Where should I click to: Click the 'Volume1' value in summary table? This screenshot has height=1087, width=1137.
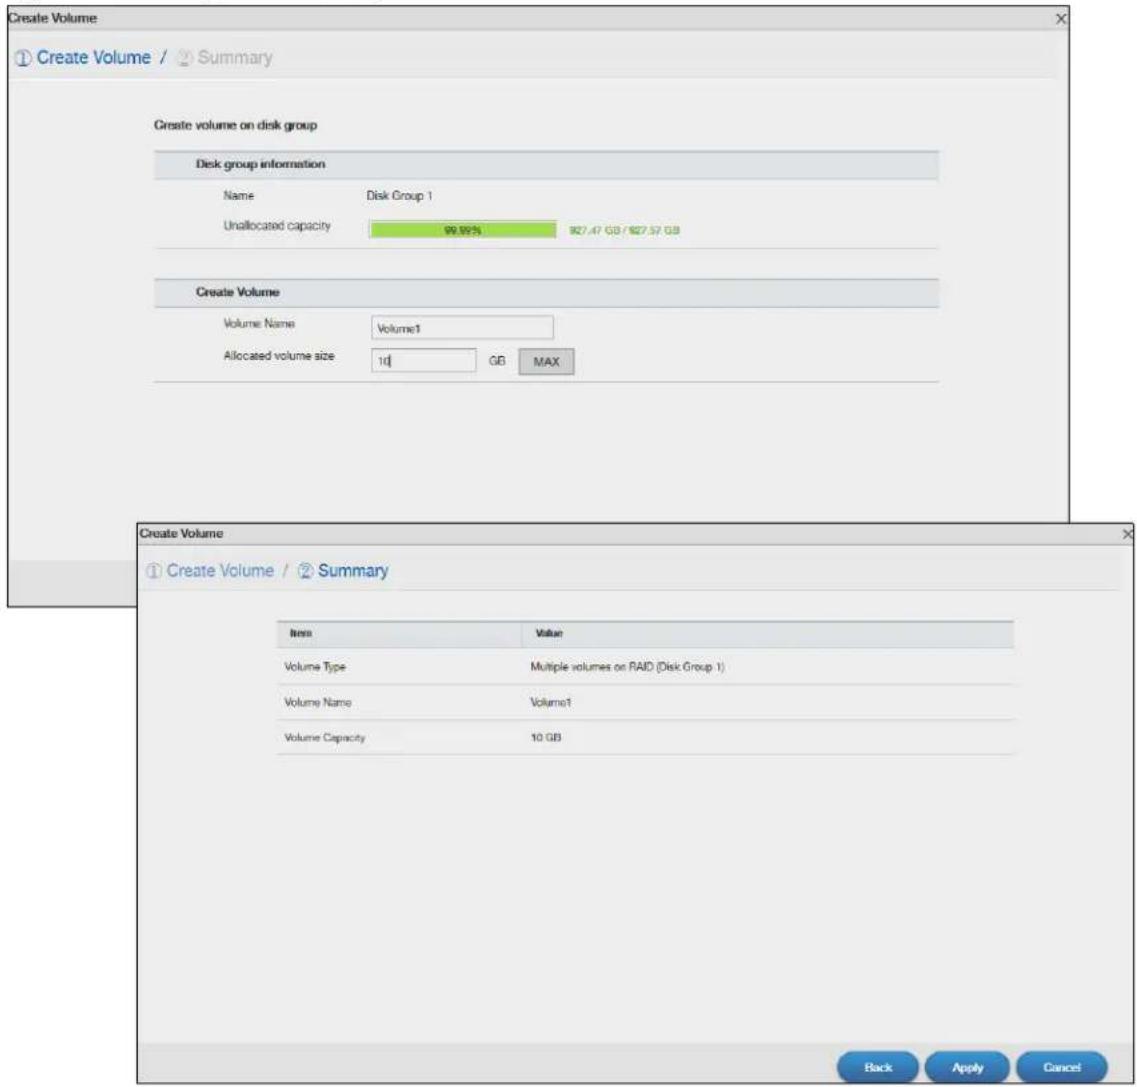(x=550, y=702)
